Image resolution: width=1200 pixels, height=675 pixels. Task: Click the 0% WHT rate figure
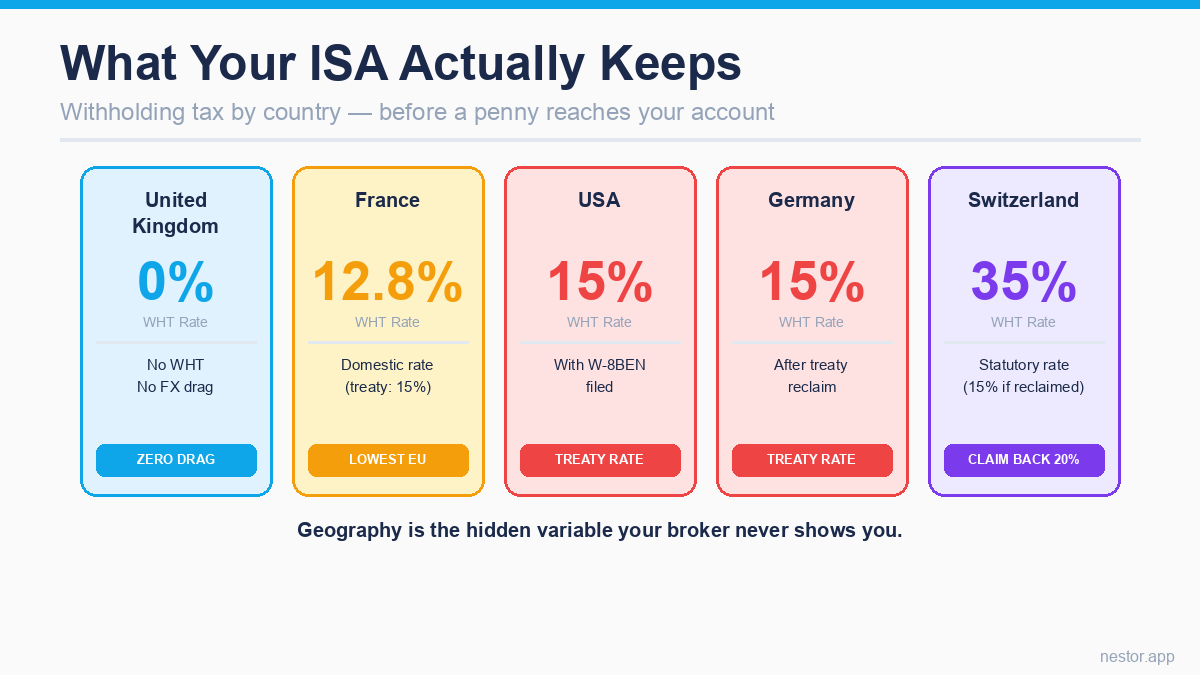pos(176,281)
